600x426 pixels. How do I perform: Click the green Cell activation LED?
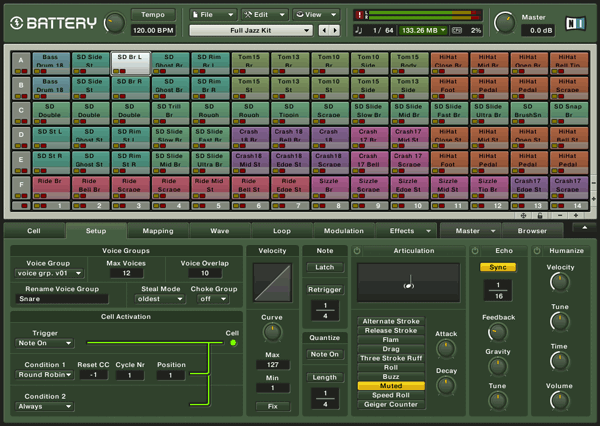coord(233,343)
